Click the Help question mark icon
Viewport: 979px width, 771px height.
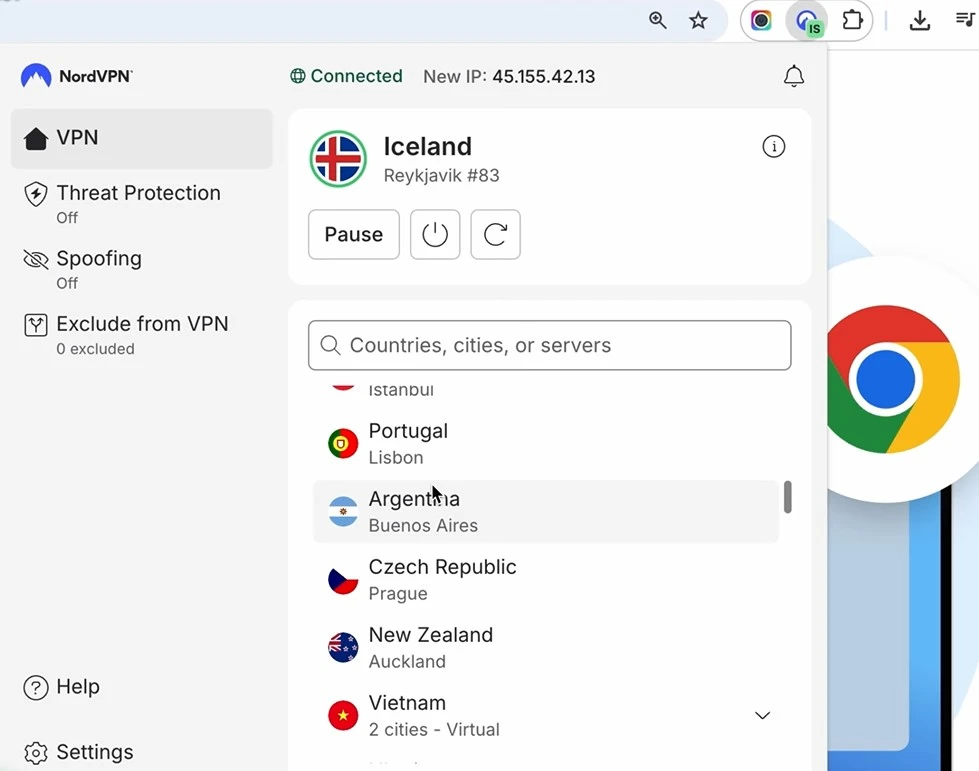pyautogui.click(x=36, y=688)
